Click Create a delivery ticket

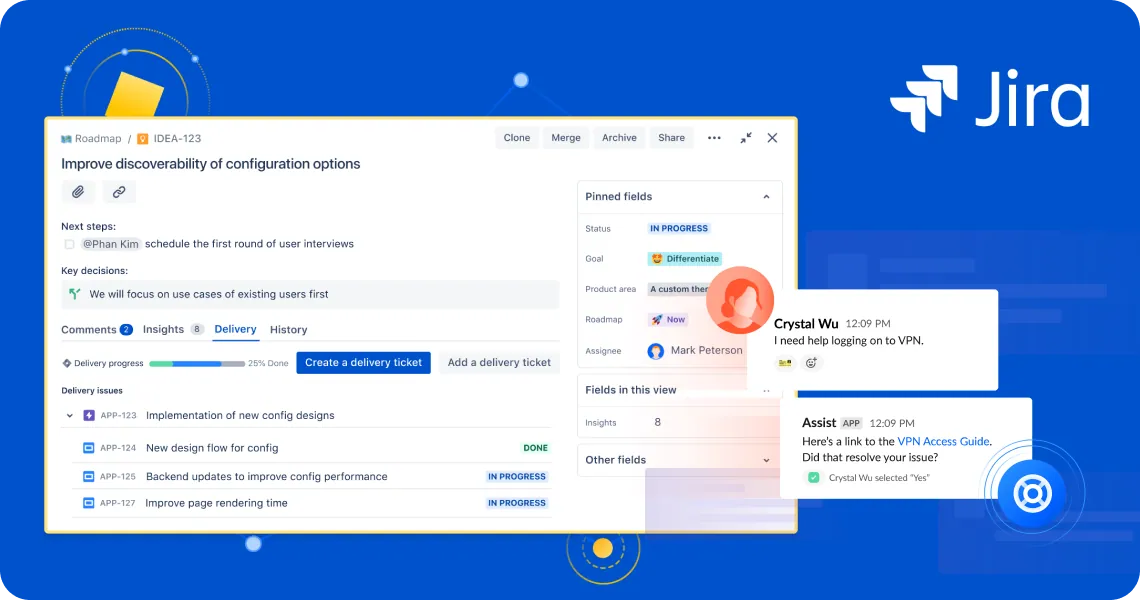coord(364,363)
